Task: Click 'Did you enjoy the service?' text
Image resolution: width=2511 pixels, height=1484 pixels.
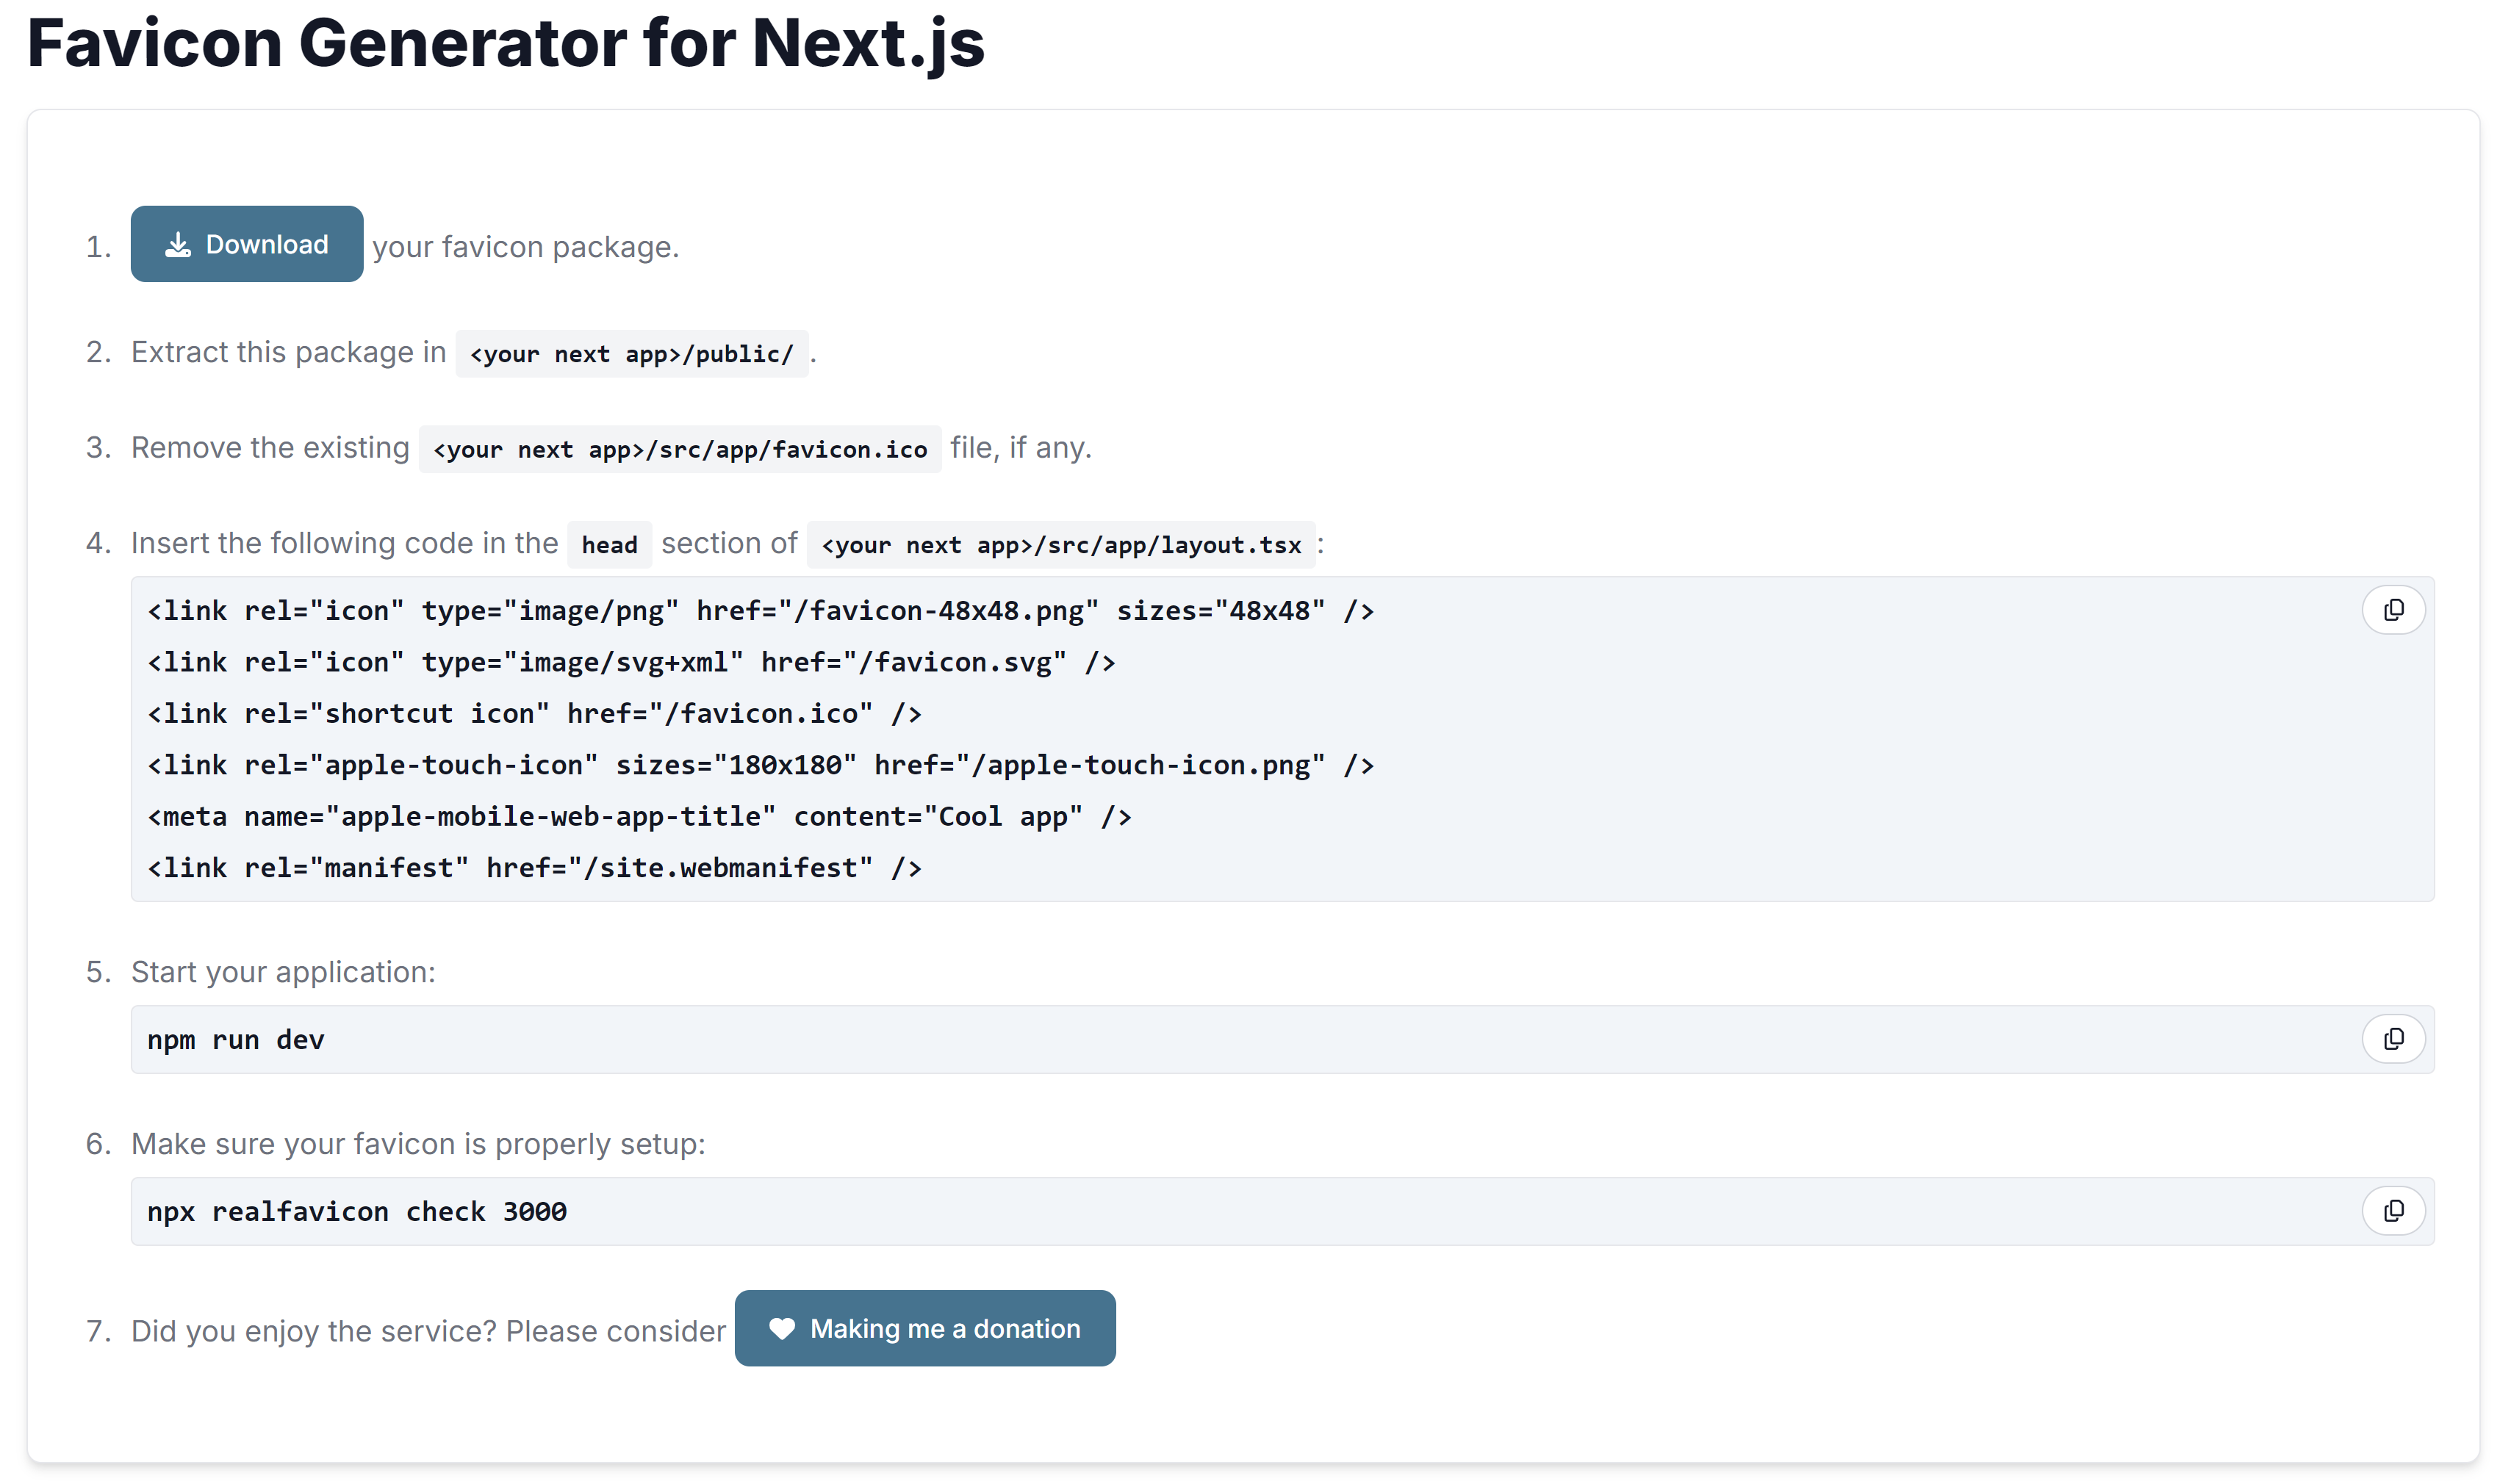Action: (x=314, y=1331)
